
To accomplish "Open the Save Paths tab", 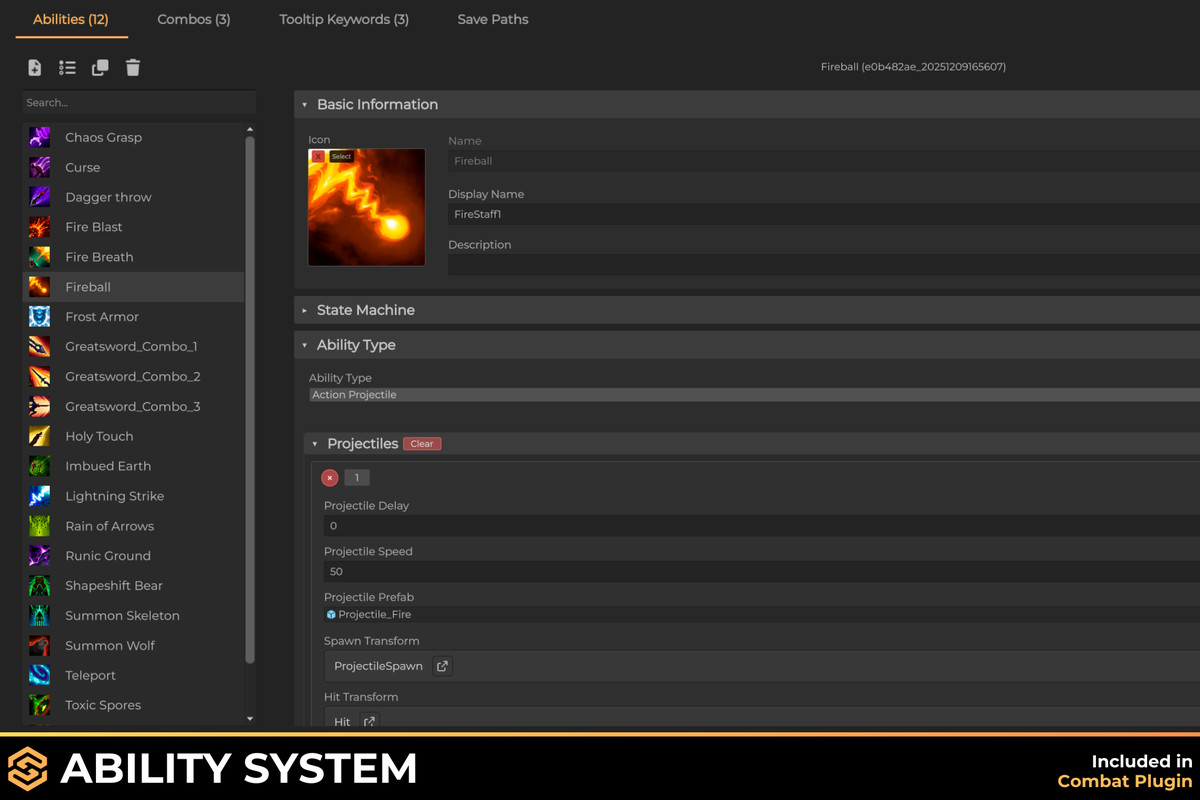I will [x=492, y=18].
